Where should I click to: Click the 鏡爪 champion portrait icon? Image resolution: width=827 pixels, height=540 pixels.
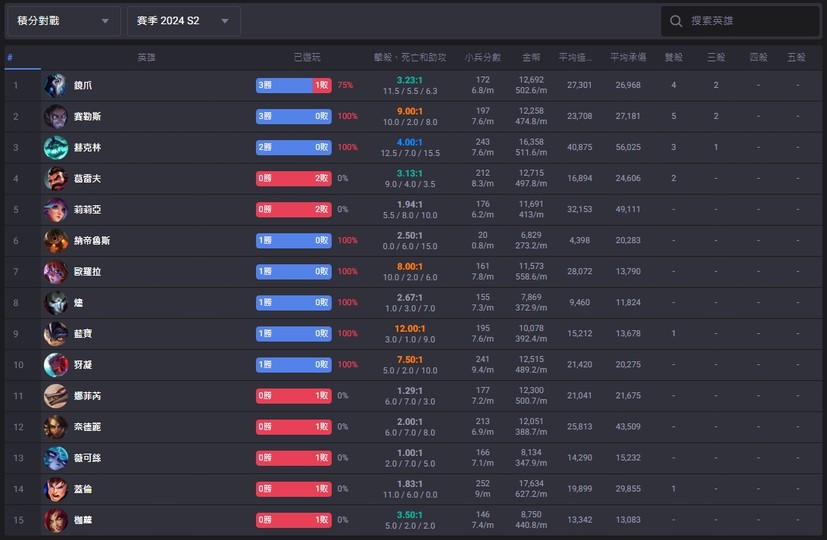point(56,86)
